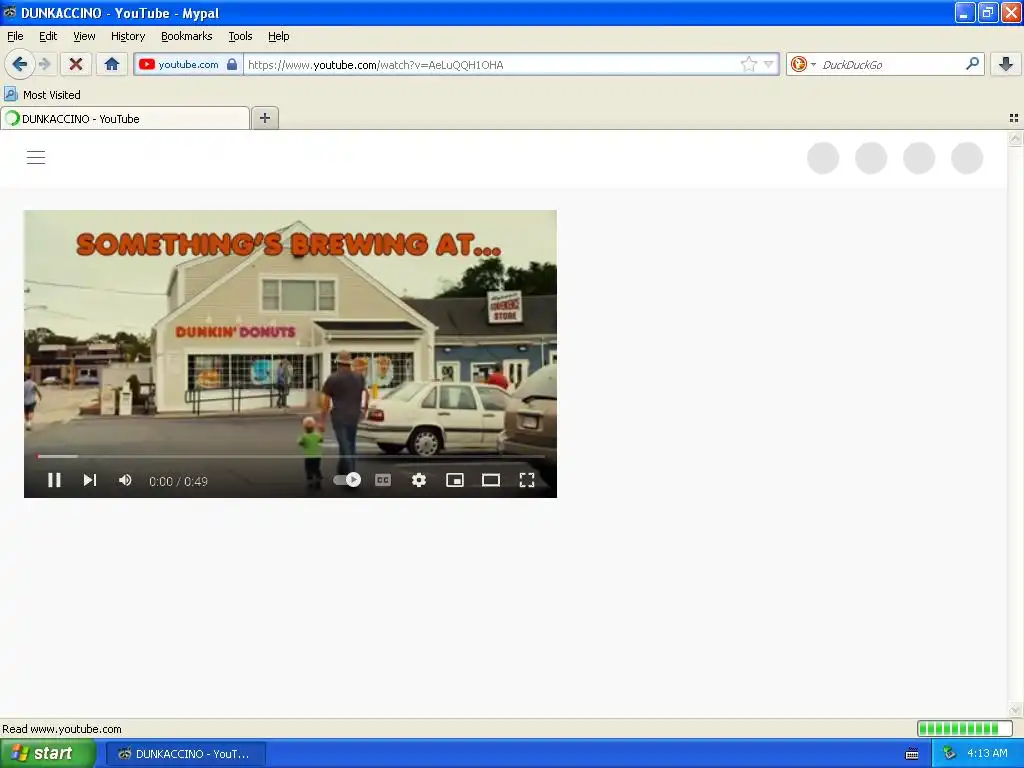
Task: Switch to theater mode
Action: click(x=490, y=480)
